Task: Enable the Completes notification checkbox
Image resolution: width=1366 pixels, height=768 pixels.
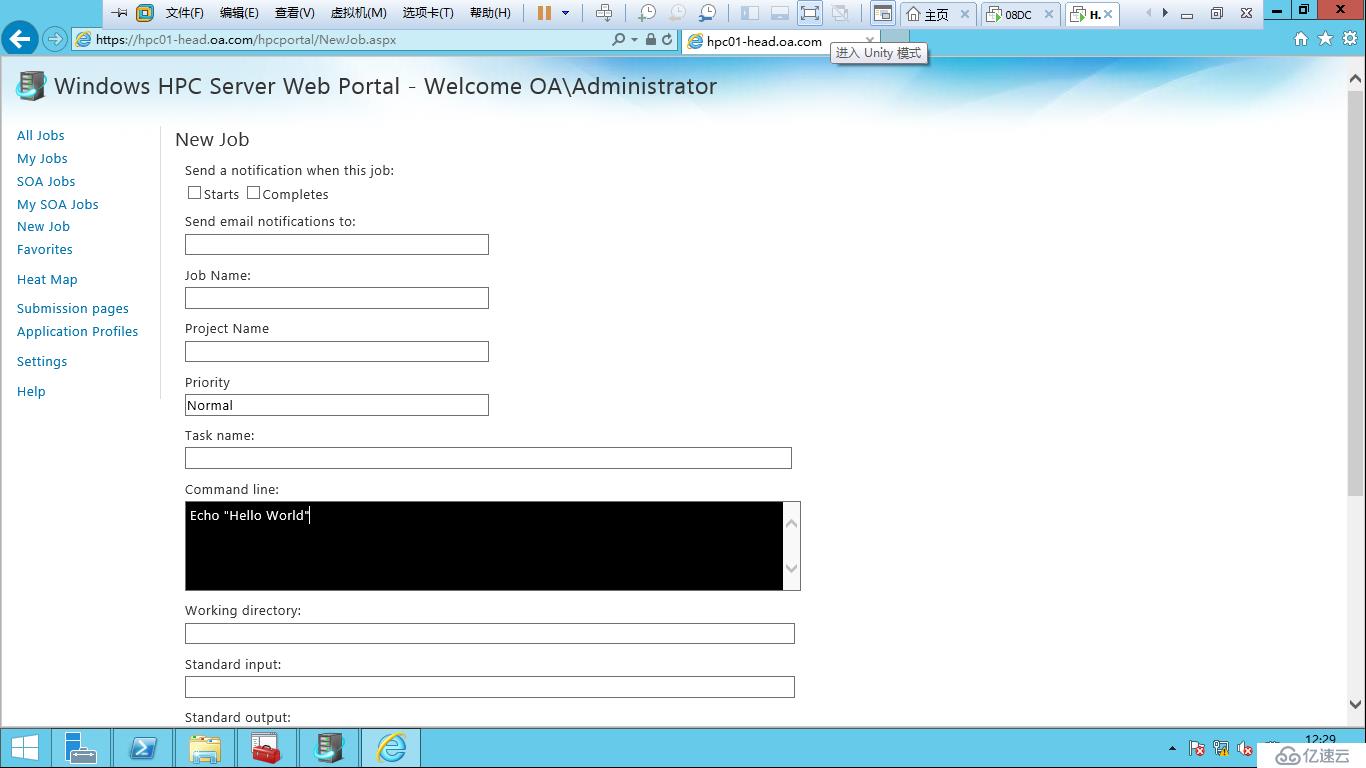Action: click(x=253, y=193)
